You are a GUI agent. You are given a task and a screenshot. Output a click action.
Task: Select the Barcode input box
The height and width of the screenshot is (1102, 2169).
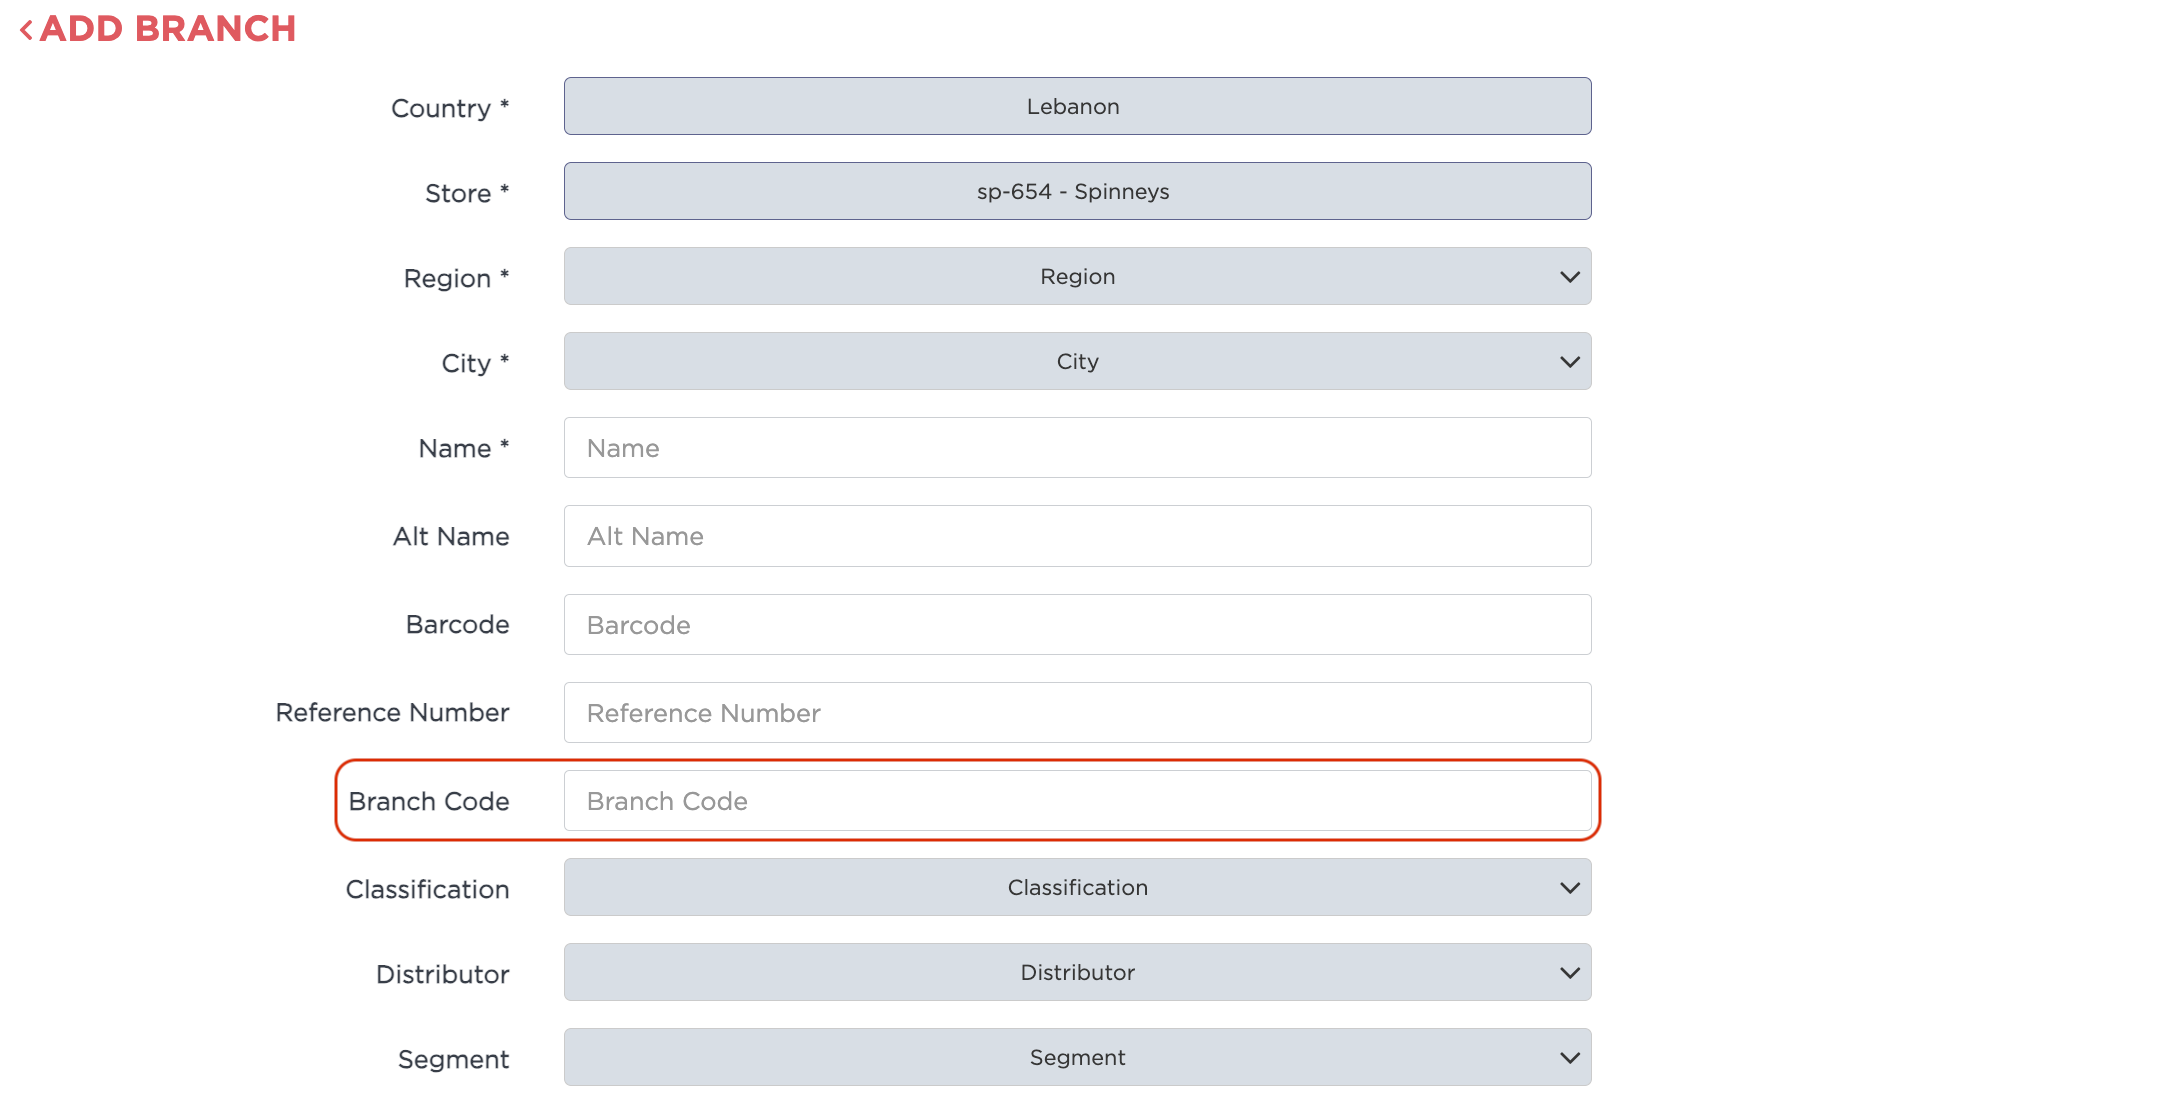(x=1076, y=625)
